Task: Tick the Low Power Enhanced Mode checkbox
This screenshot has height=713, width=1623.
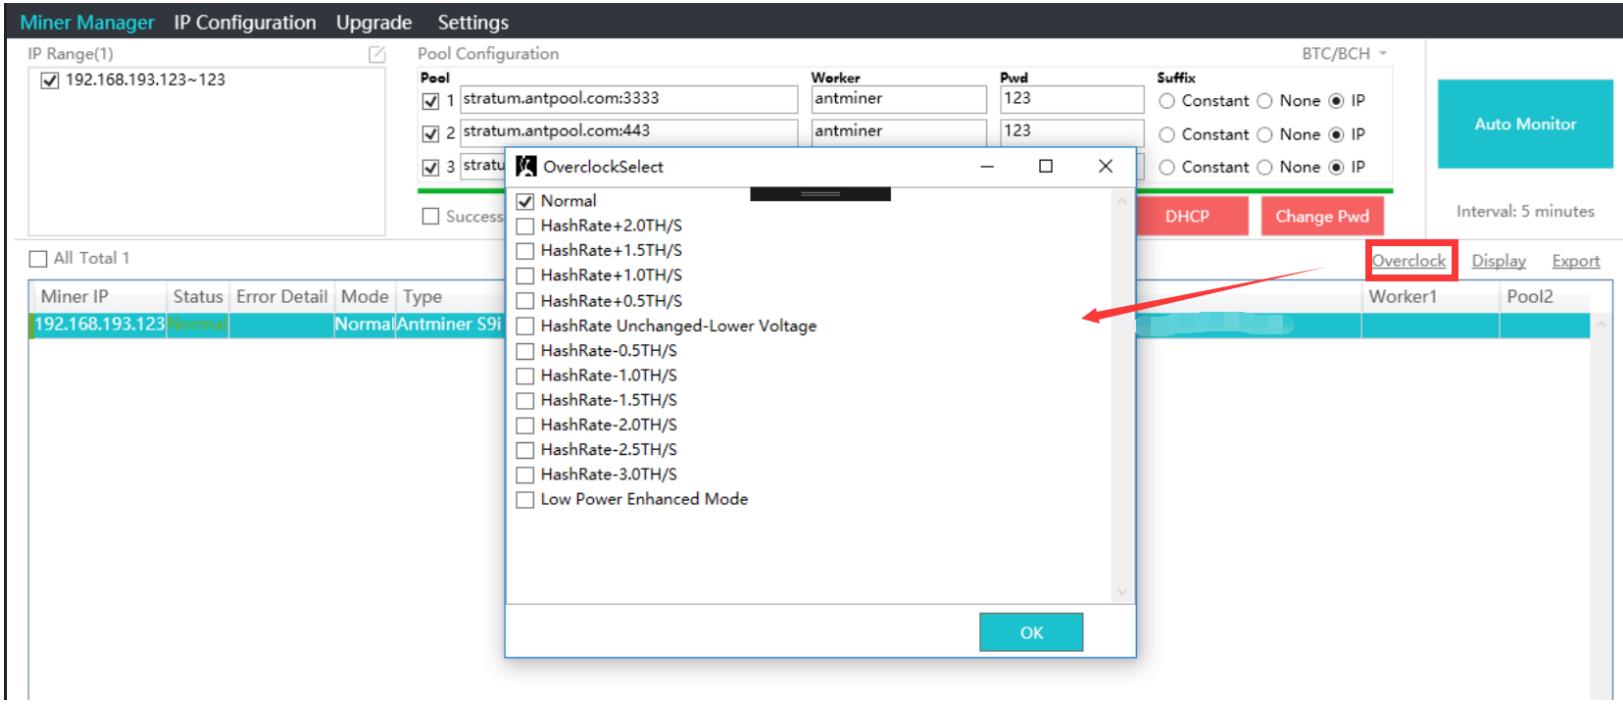Action: tap(525, 500)
